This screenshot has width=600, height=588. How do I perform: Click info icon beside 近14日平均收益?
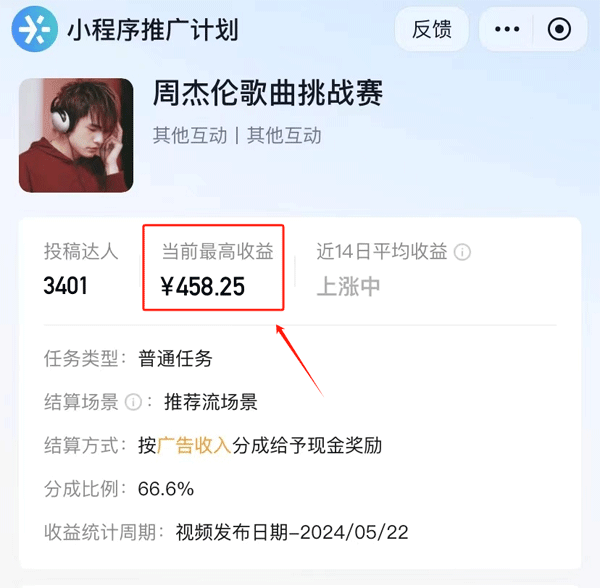[462, 252]
